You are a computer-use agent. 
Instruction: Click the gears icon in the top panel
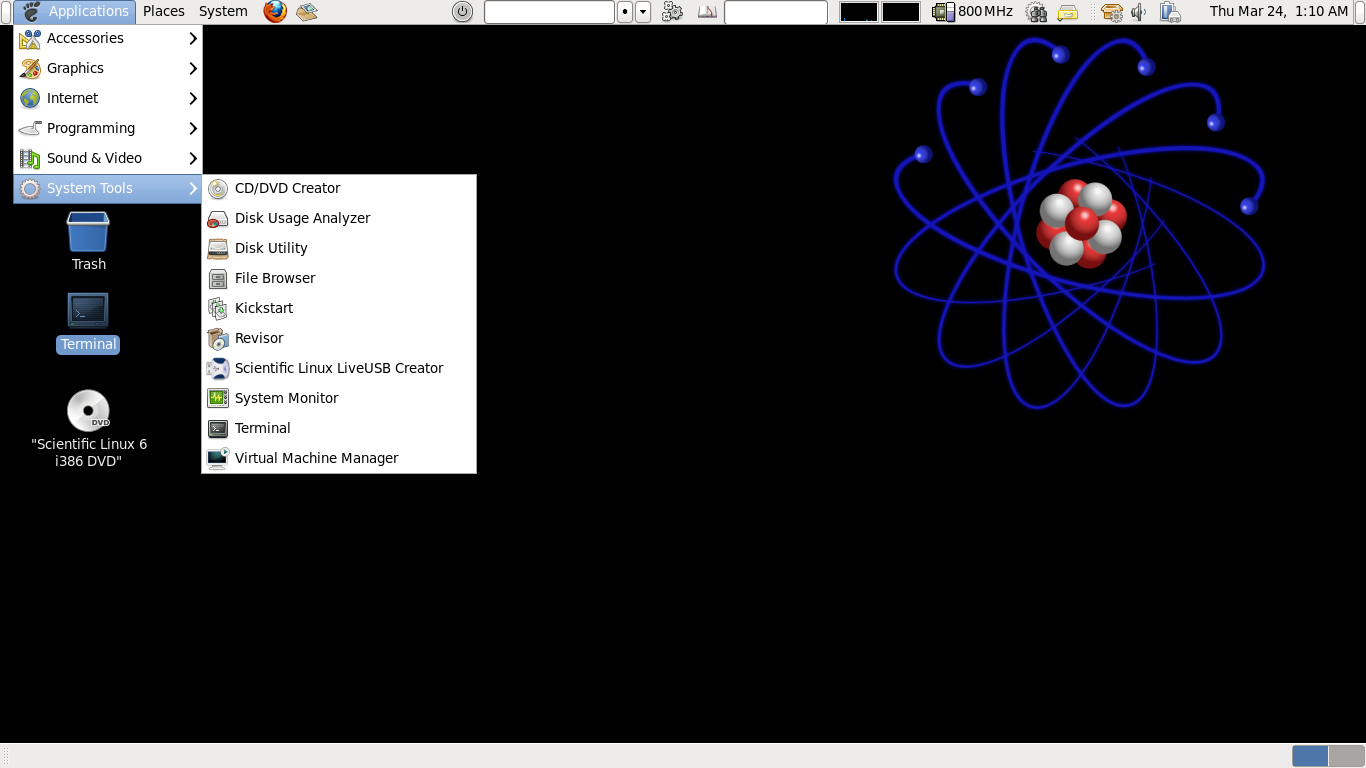(672, 12)
